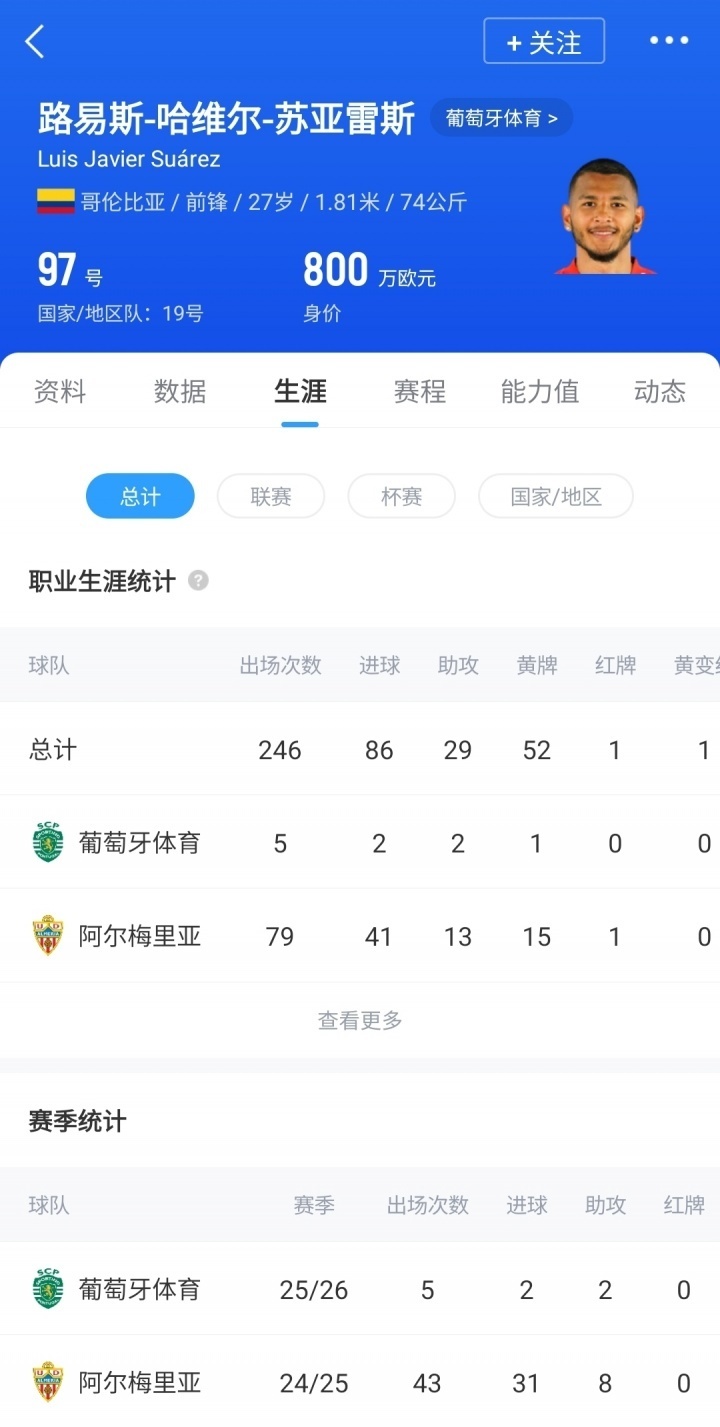Image resolution: width=720 pixels, height=1427 pixels.
Task: Open the 赛程 tab
Action: [419, 392]
